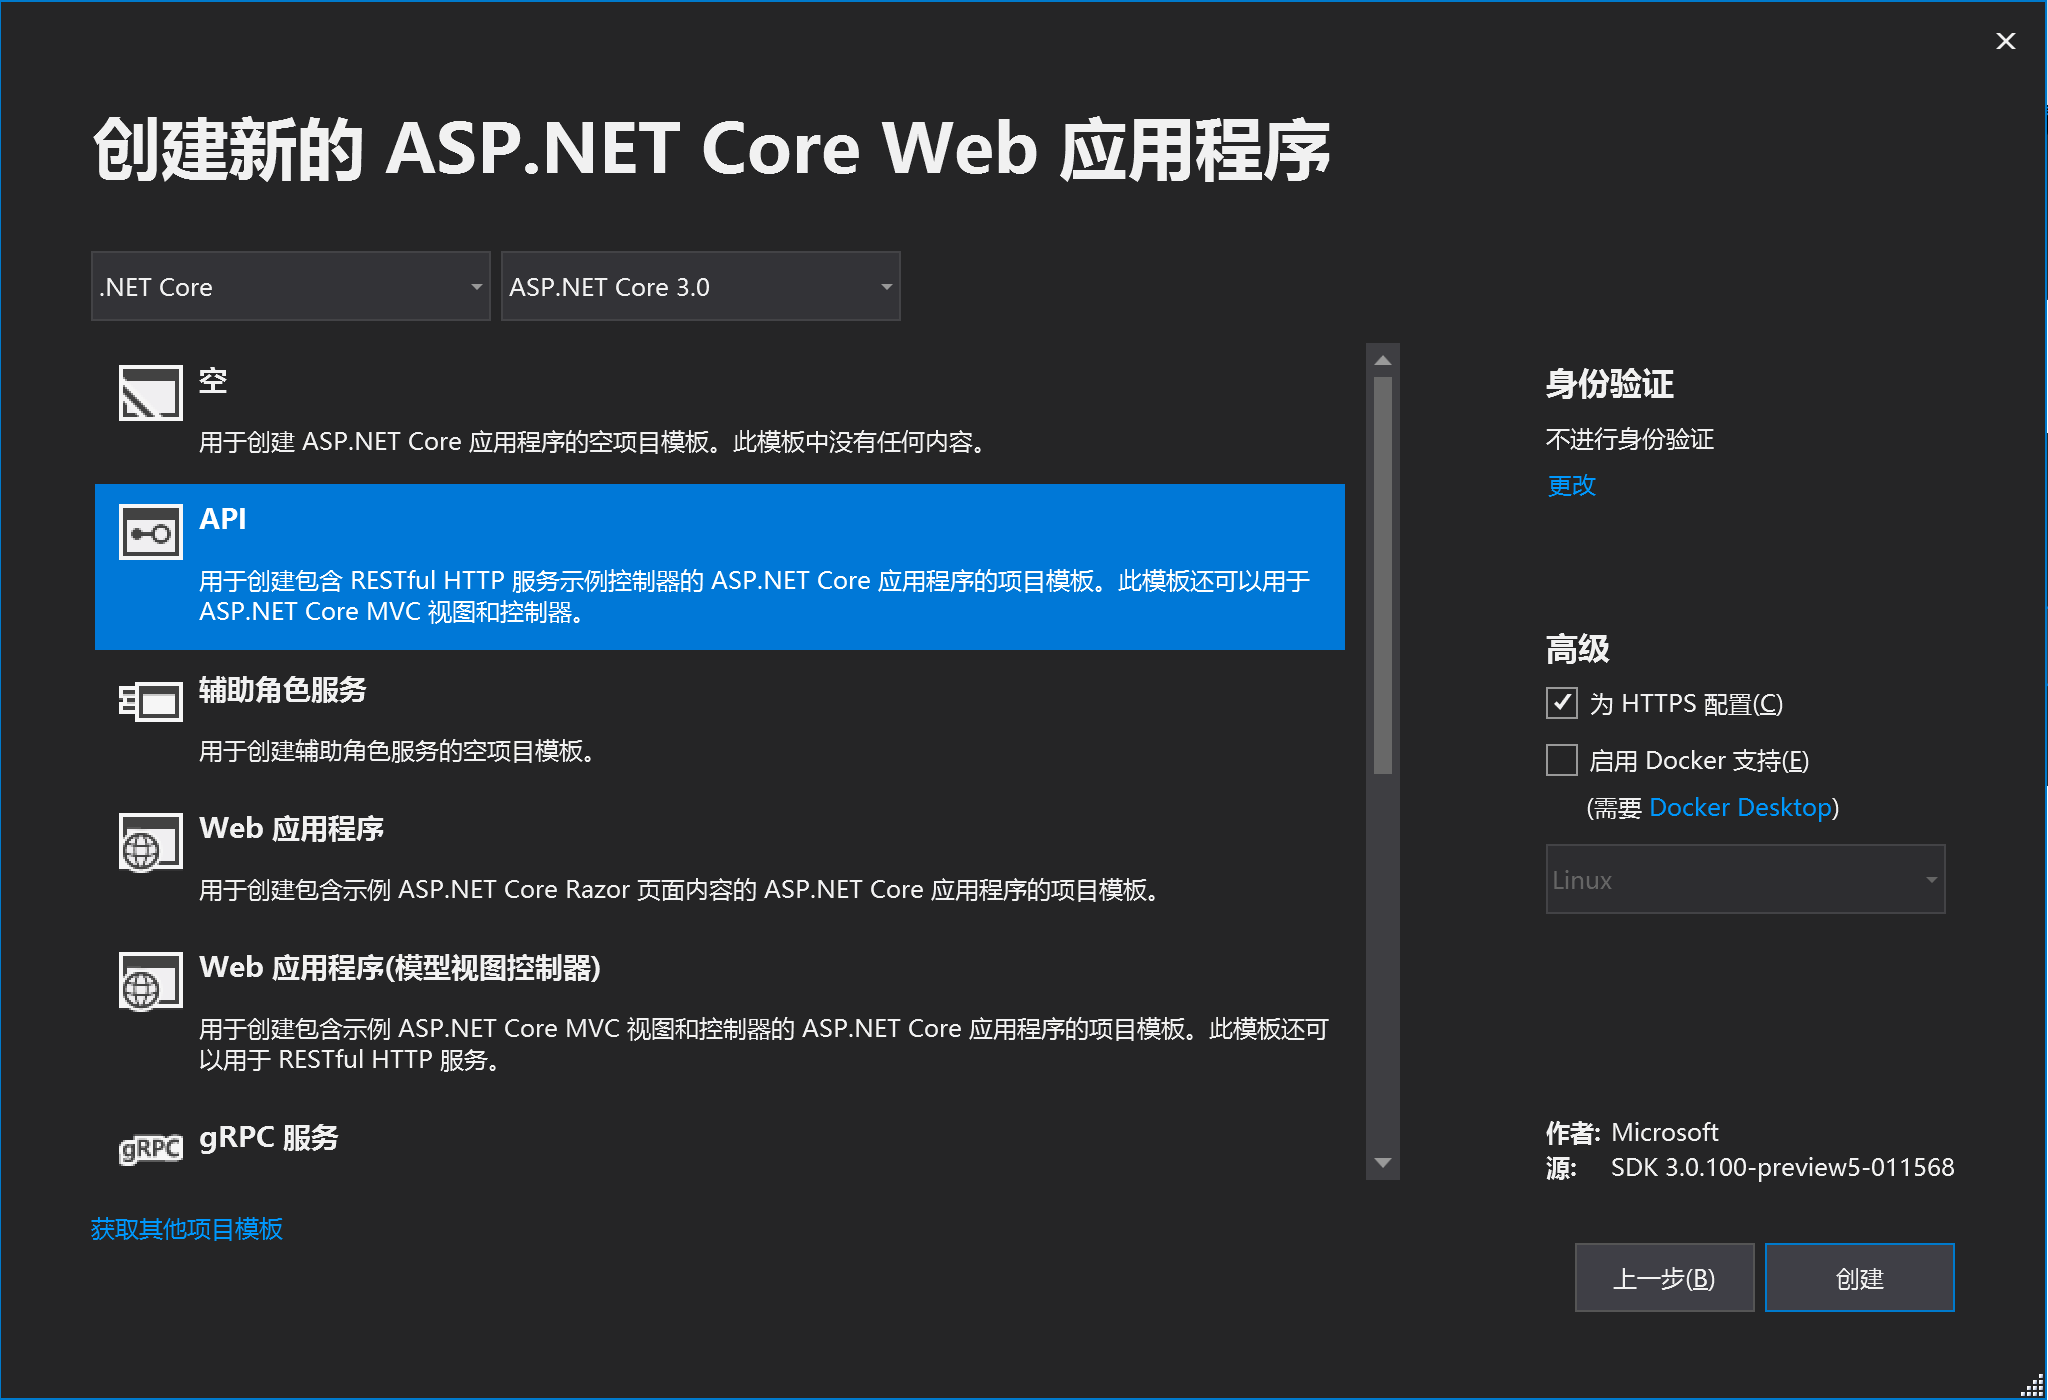
Task: Click the Worker Service (辅助角色服务) icon
Action: (x=150, y=702)
